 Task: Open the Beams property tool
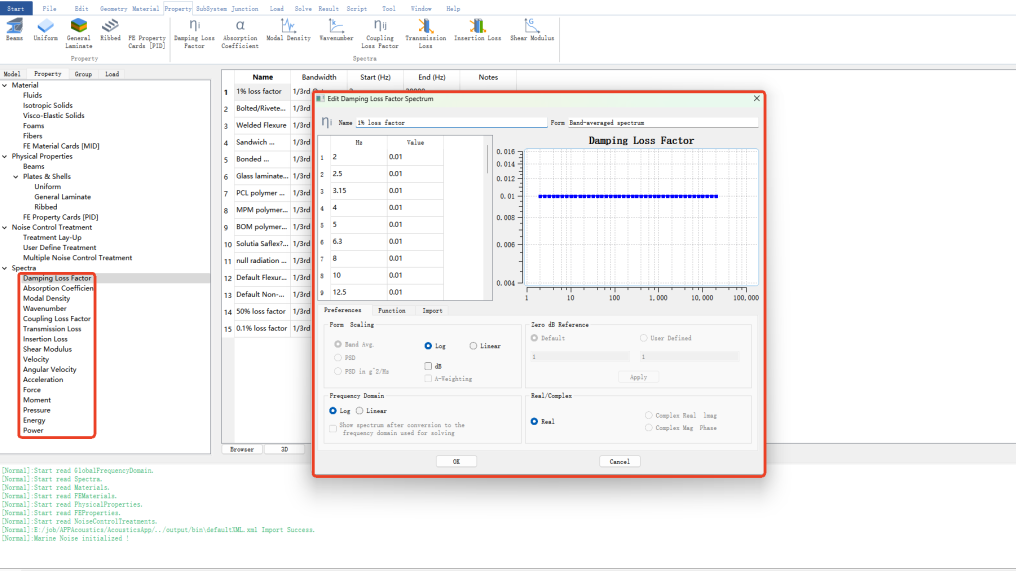(14, 30)
